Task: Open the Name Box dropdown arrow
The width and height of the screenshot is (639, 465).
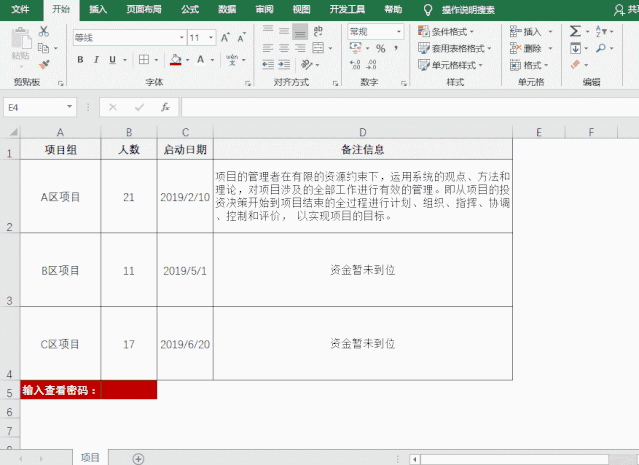Action: pos(69,107)
